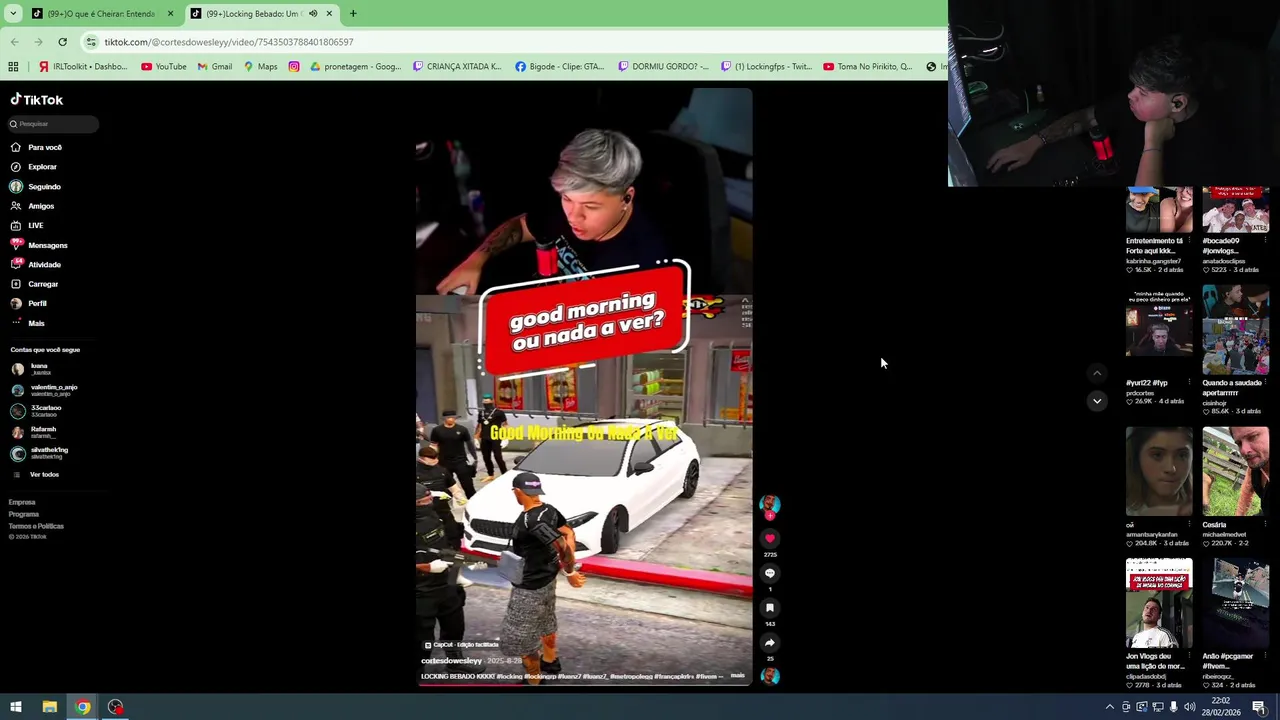Click the share arrow icon
Viewport: 1280px width, 720px height.
pos(770,643)
